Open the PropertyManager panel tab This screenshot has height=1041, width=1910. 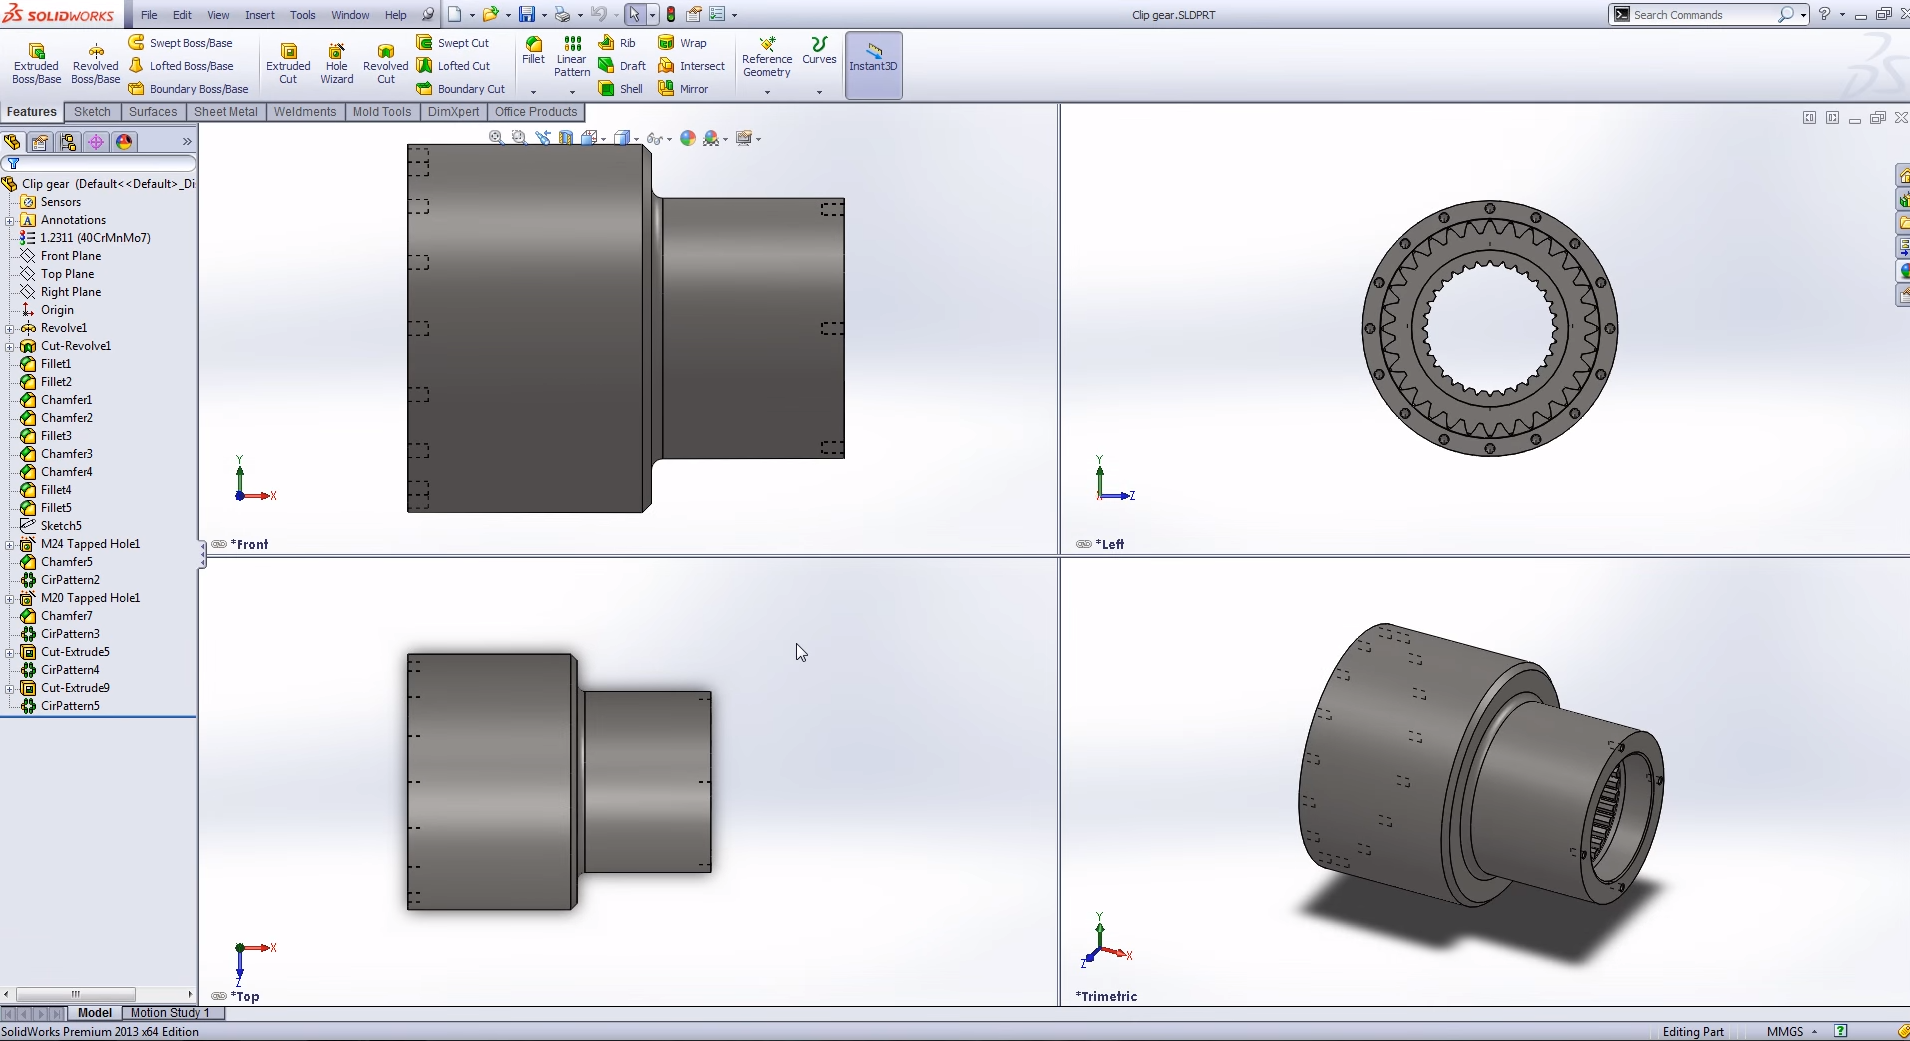[x=40, y=142]
